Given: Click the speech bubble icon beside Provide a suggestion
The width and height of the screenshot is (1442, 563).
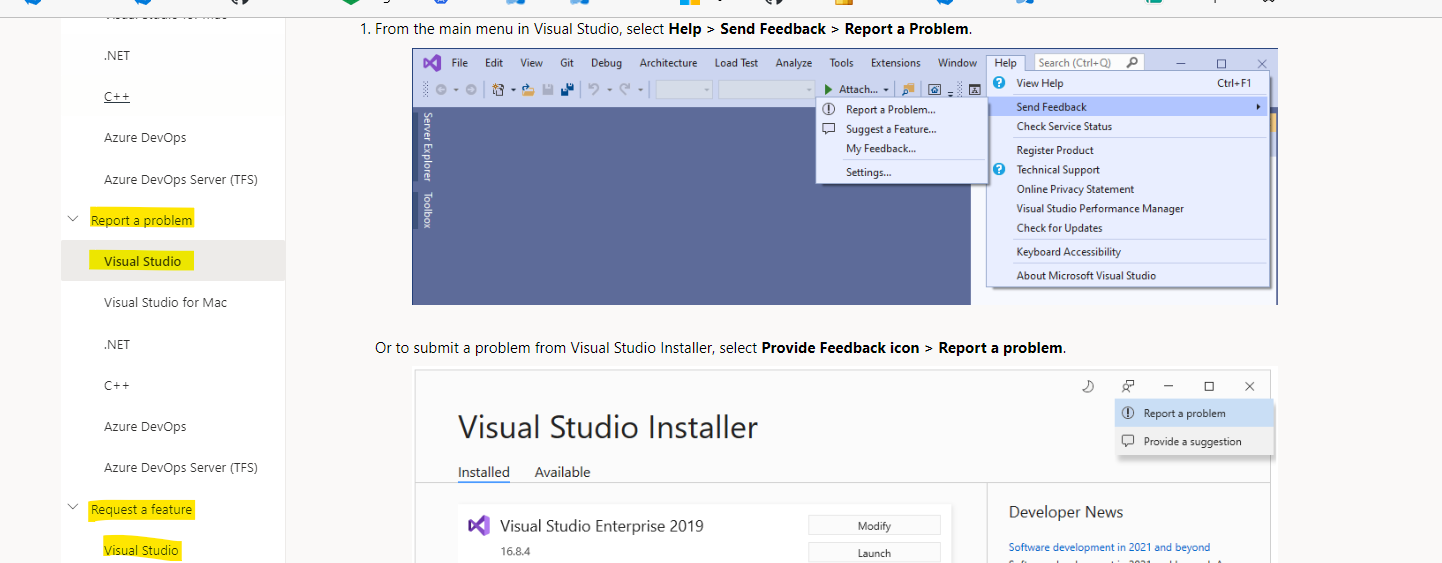Looking at the screenshot, I should (x=1128, y=441).
